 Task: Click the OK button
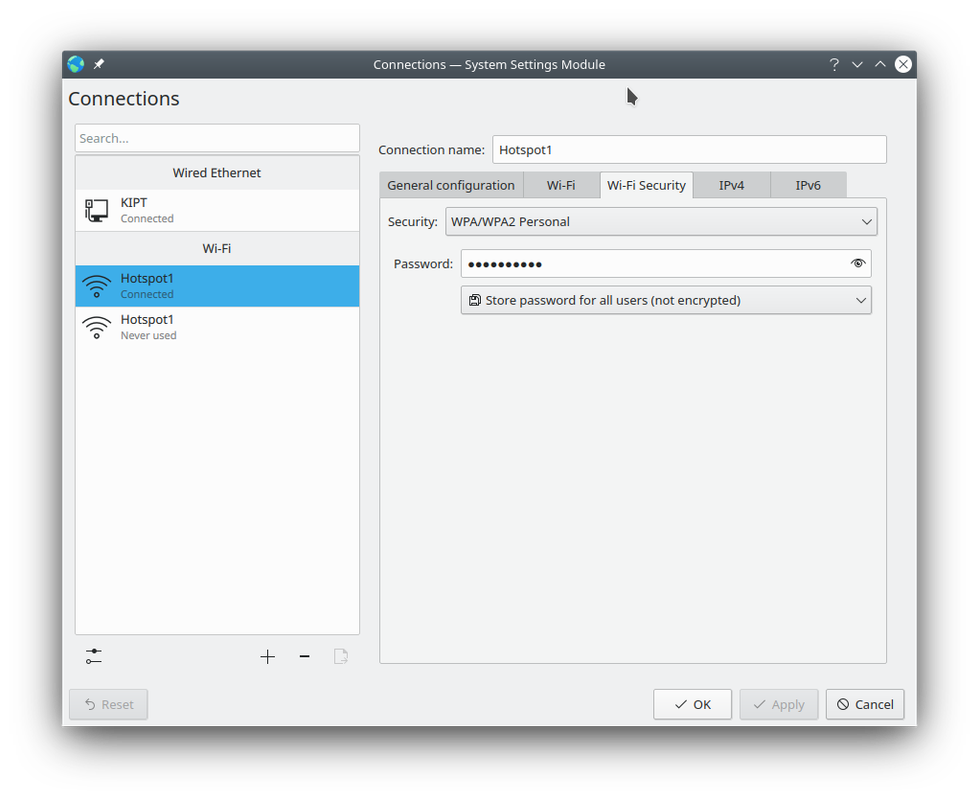tap(692, 704)
